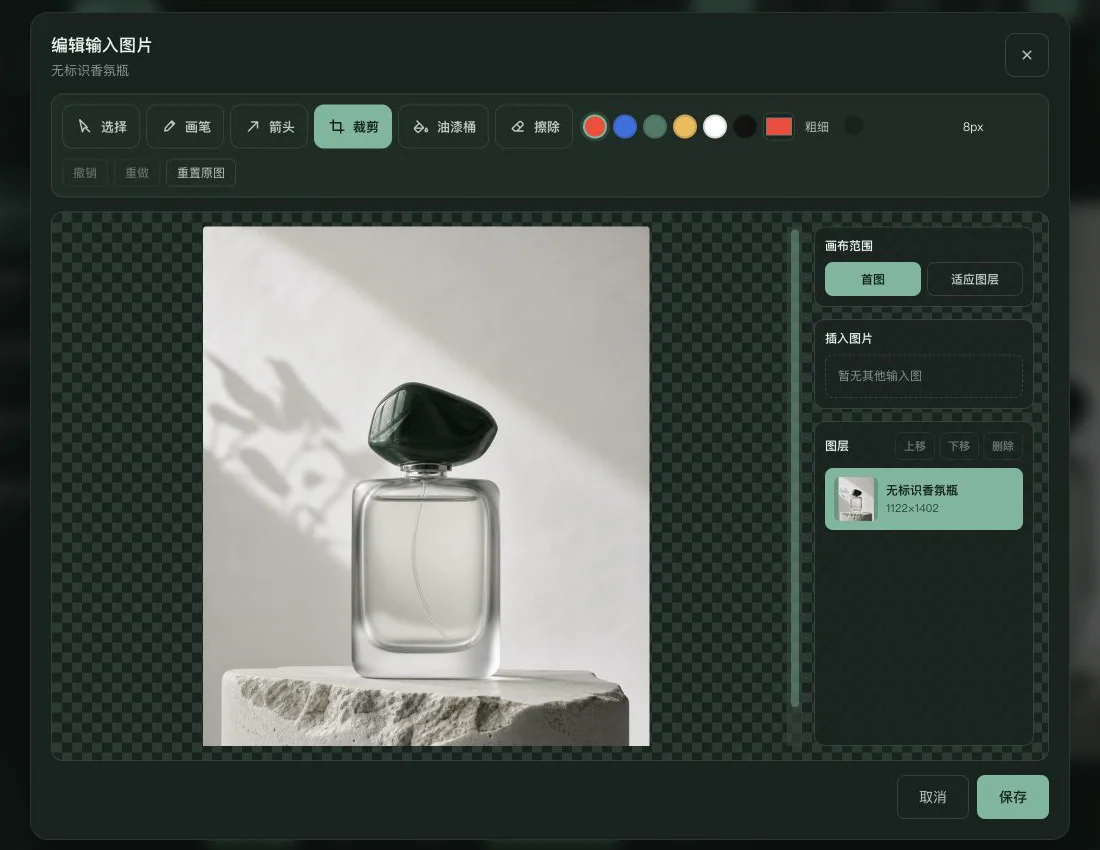The image size is (1100, 850).
Task: Select the 选择 pointer tool
Action: (x=101, y=126)
